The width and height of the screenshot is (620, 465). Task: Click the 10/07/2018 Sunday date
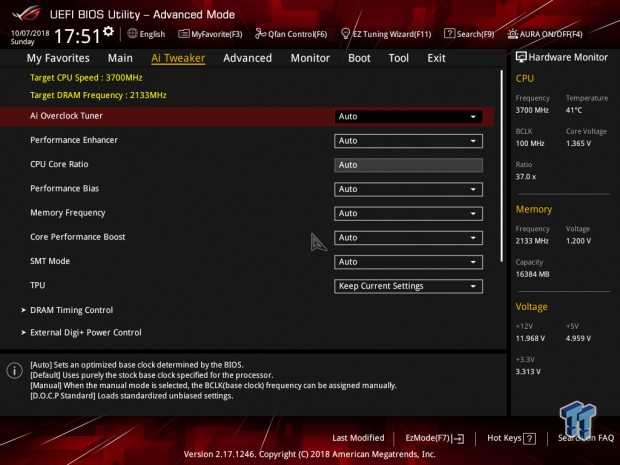click(30, 37)
